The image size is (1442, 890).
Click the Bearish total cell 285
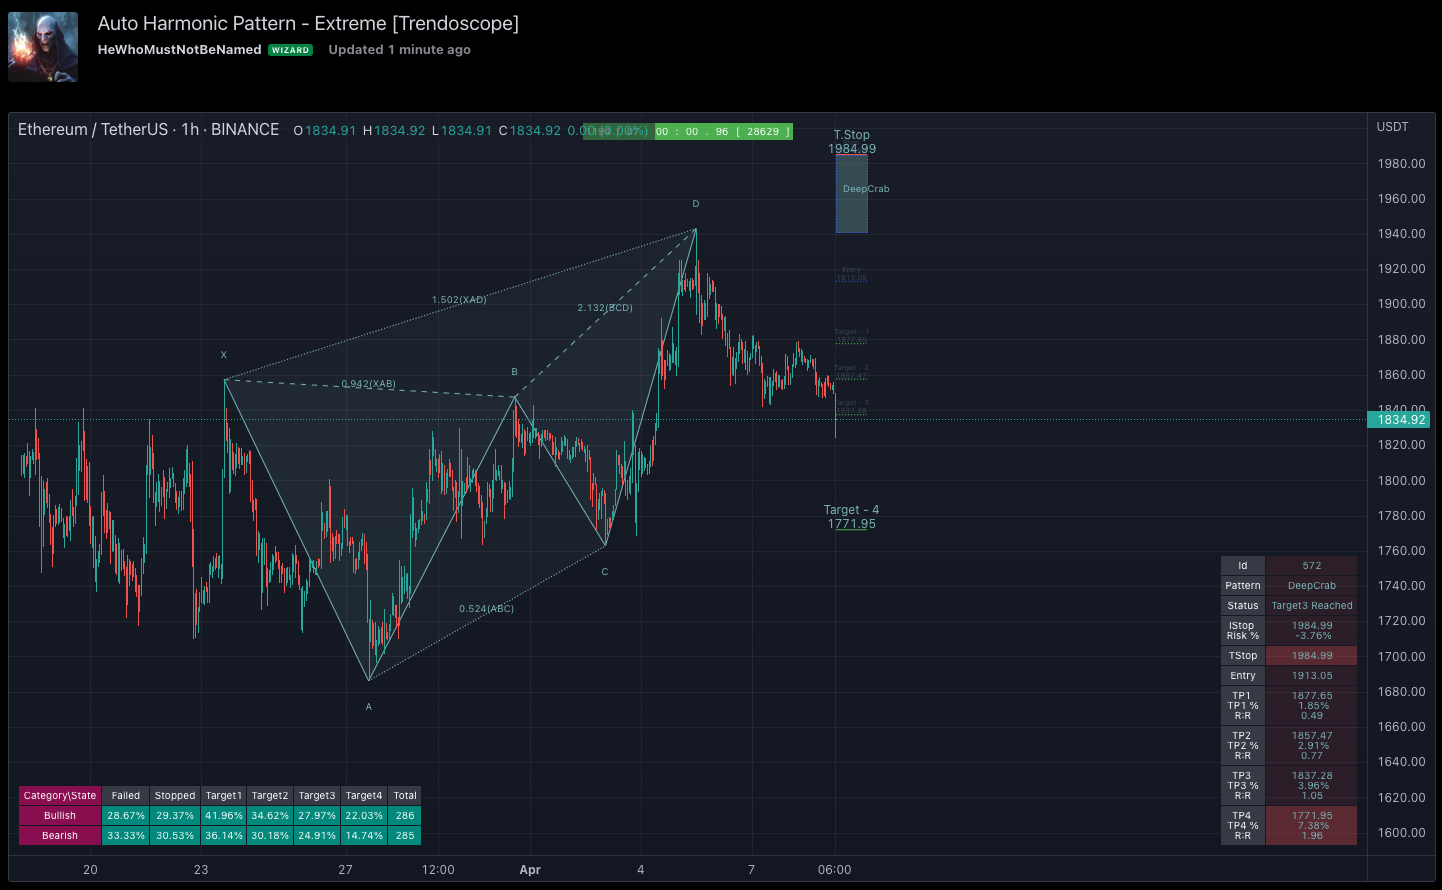click(405, 836)
